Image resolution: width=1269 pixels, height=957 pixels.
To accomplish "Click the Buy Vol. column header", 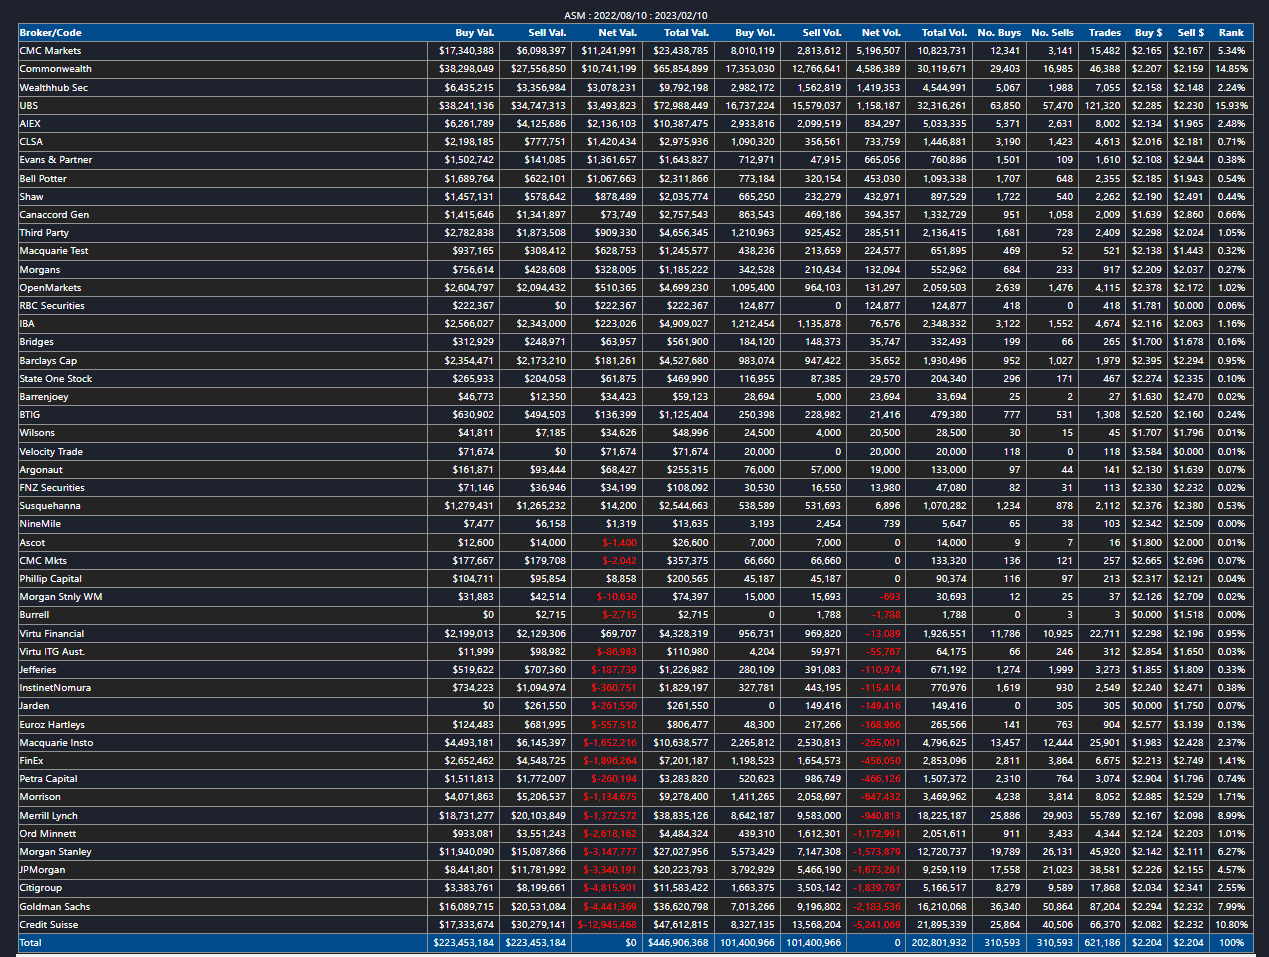I will [755, 33].
